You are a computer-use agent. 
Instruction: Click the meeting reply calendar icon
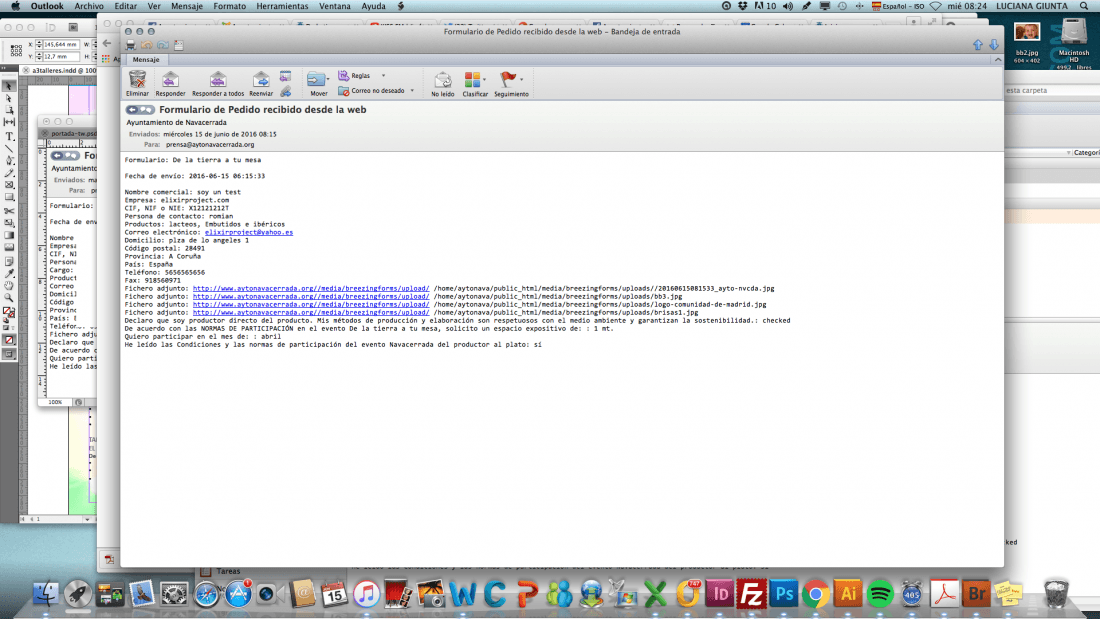point(286,76)
